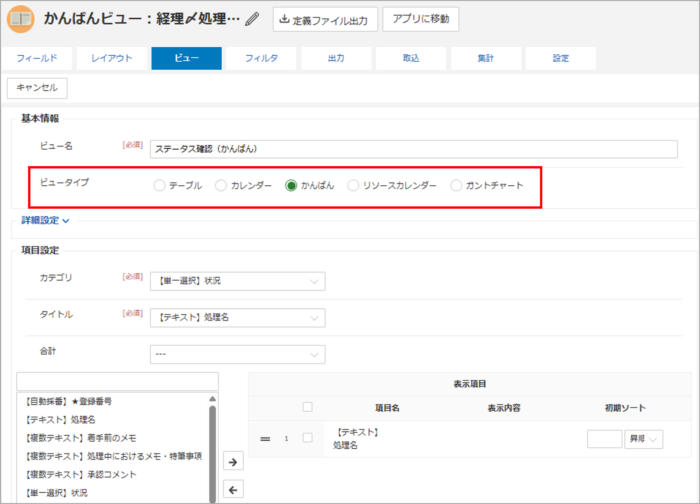Open the 出力 tab
The height and width of the screenshot is (504, 700).
[x=336, y=58]
